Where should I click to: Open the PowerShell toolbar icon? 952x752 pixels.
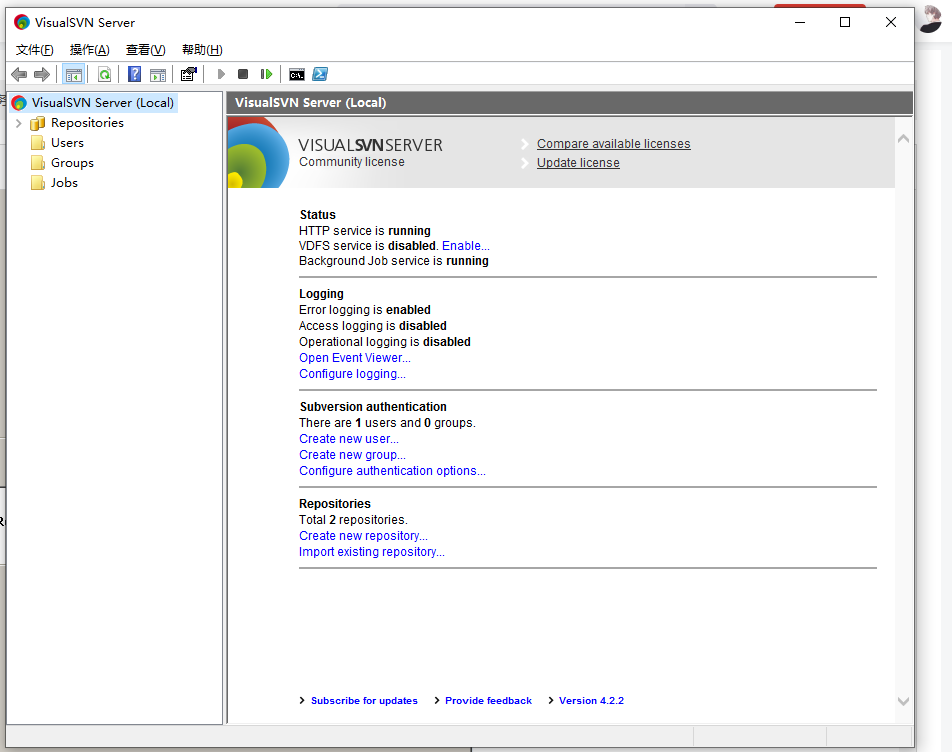(x=320, y=74)
